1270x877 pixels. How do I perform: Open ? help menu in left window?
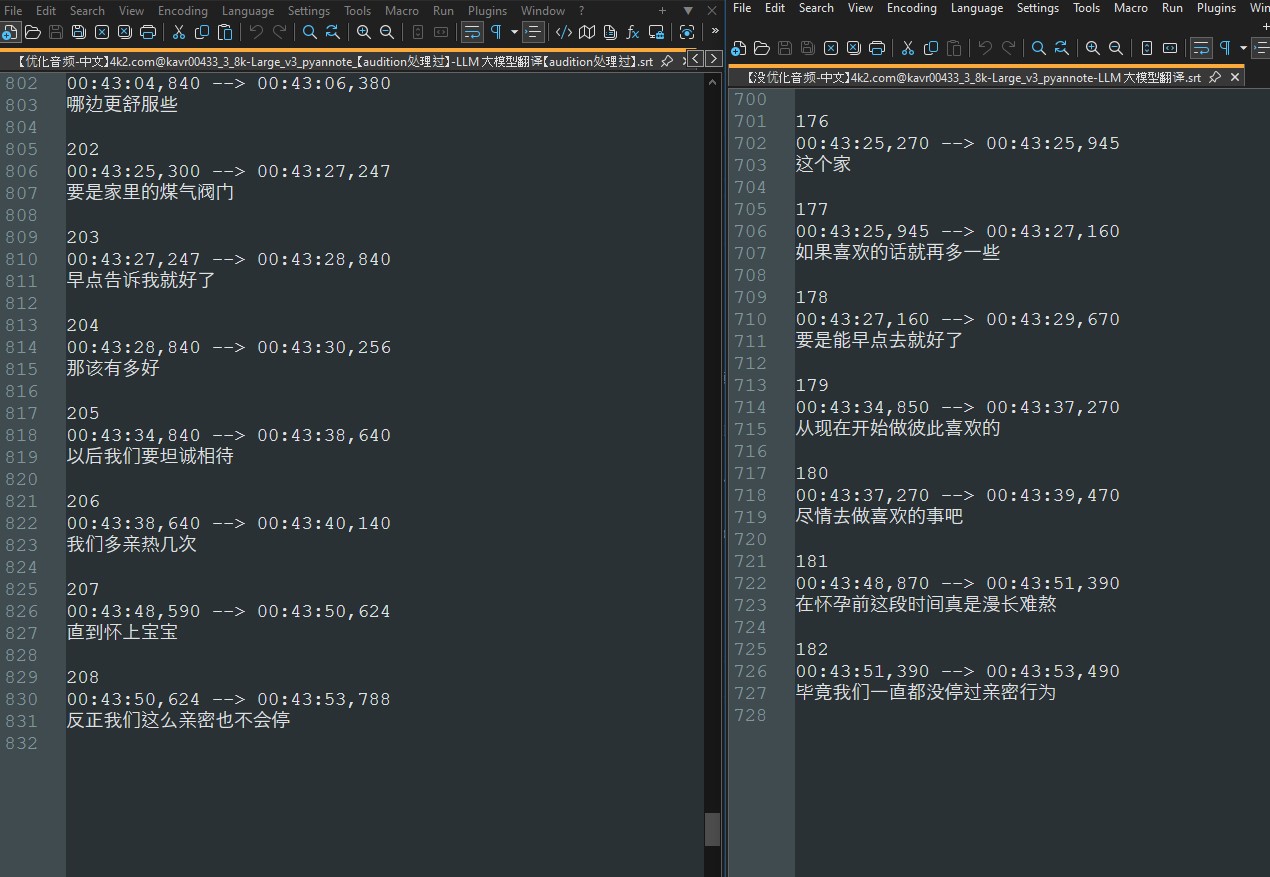pos(582,11)
